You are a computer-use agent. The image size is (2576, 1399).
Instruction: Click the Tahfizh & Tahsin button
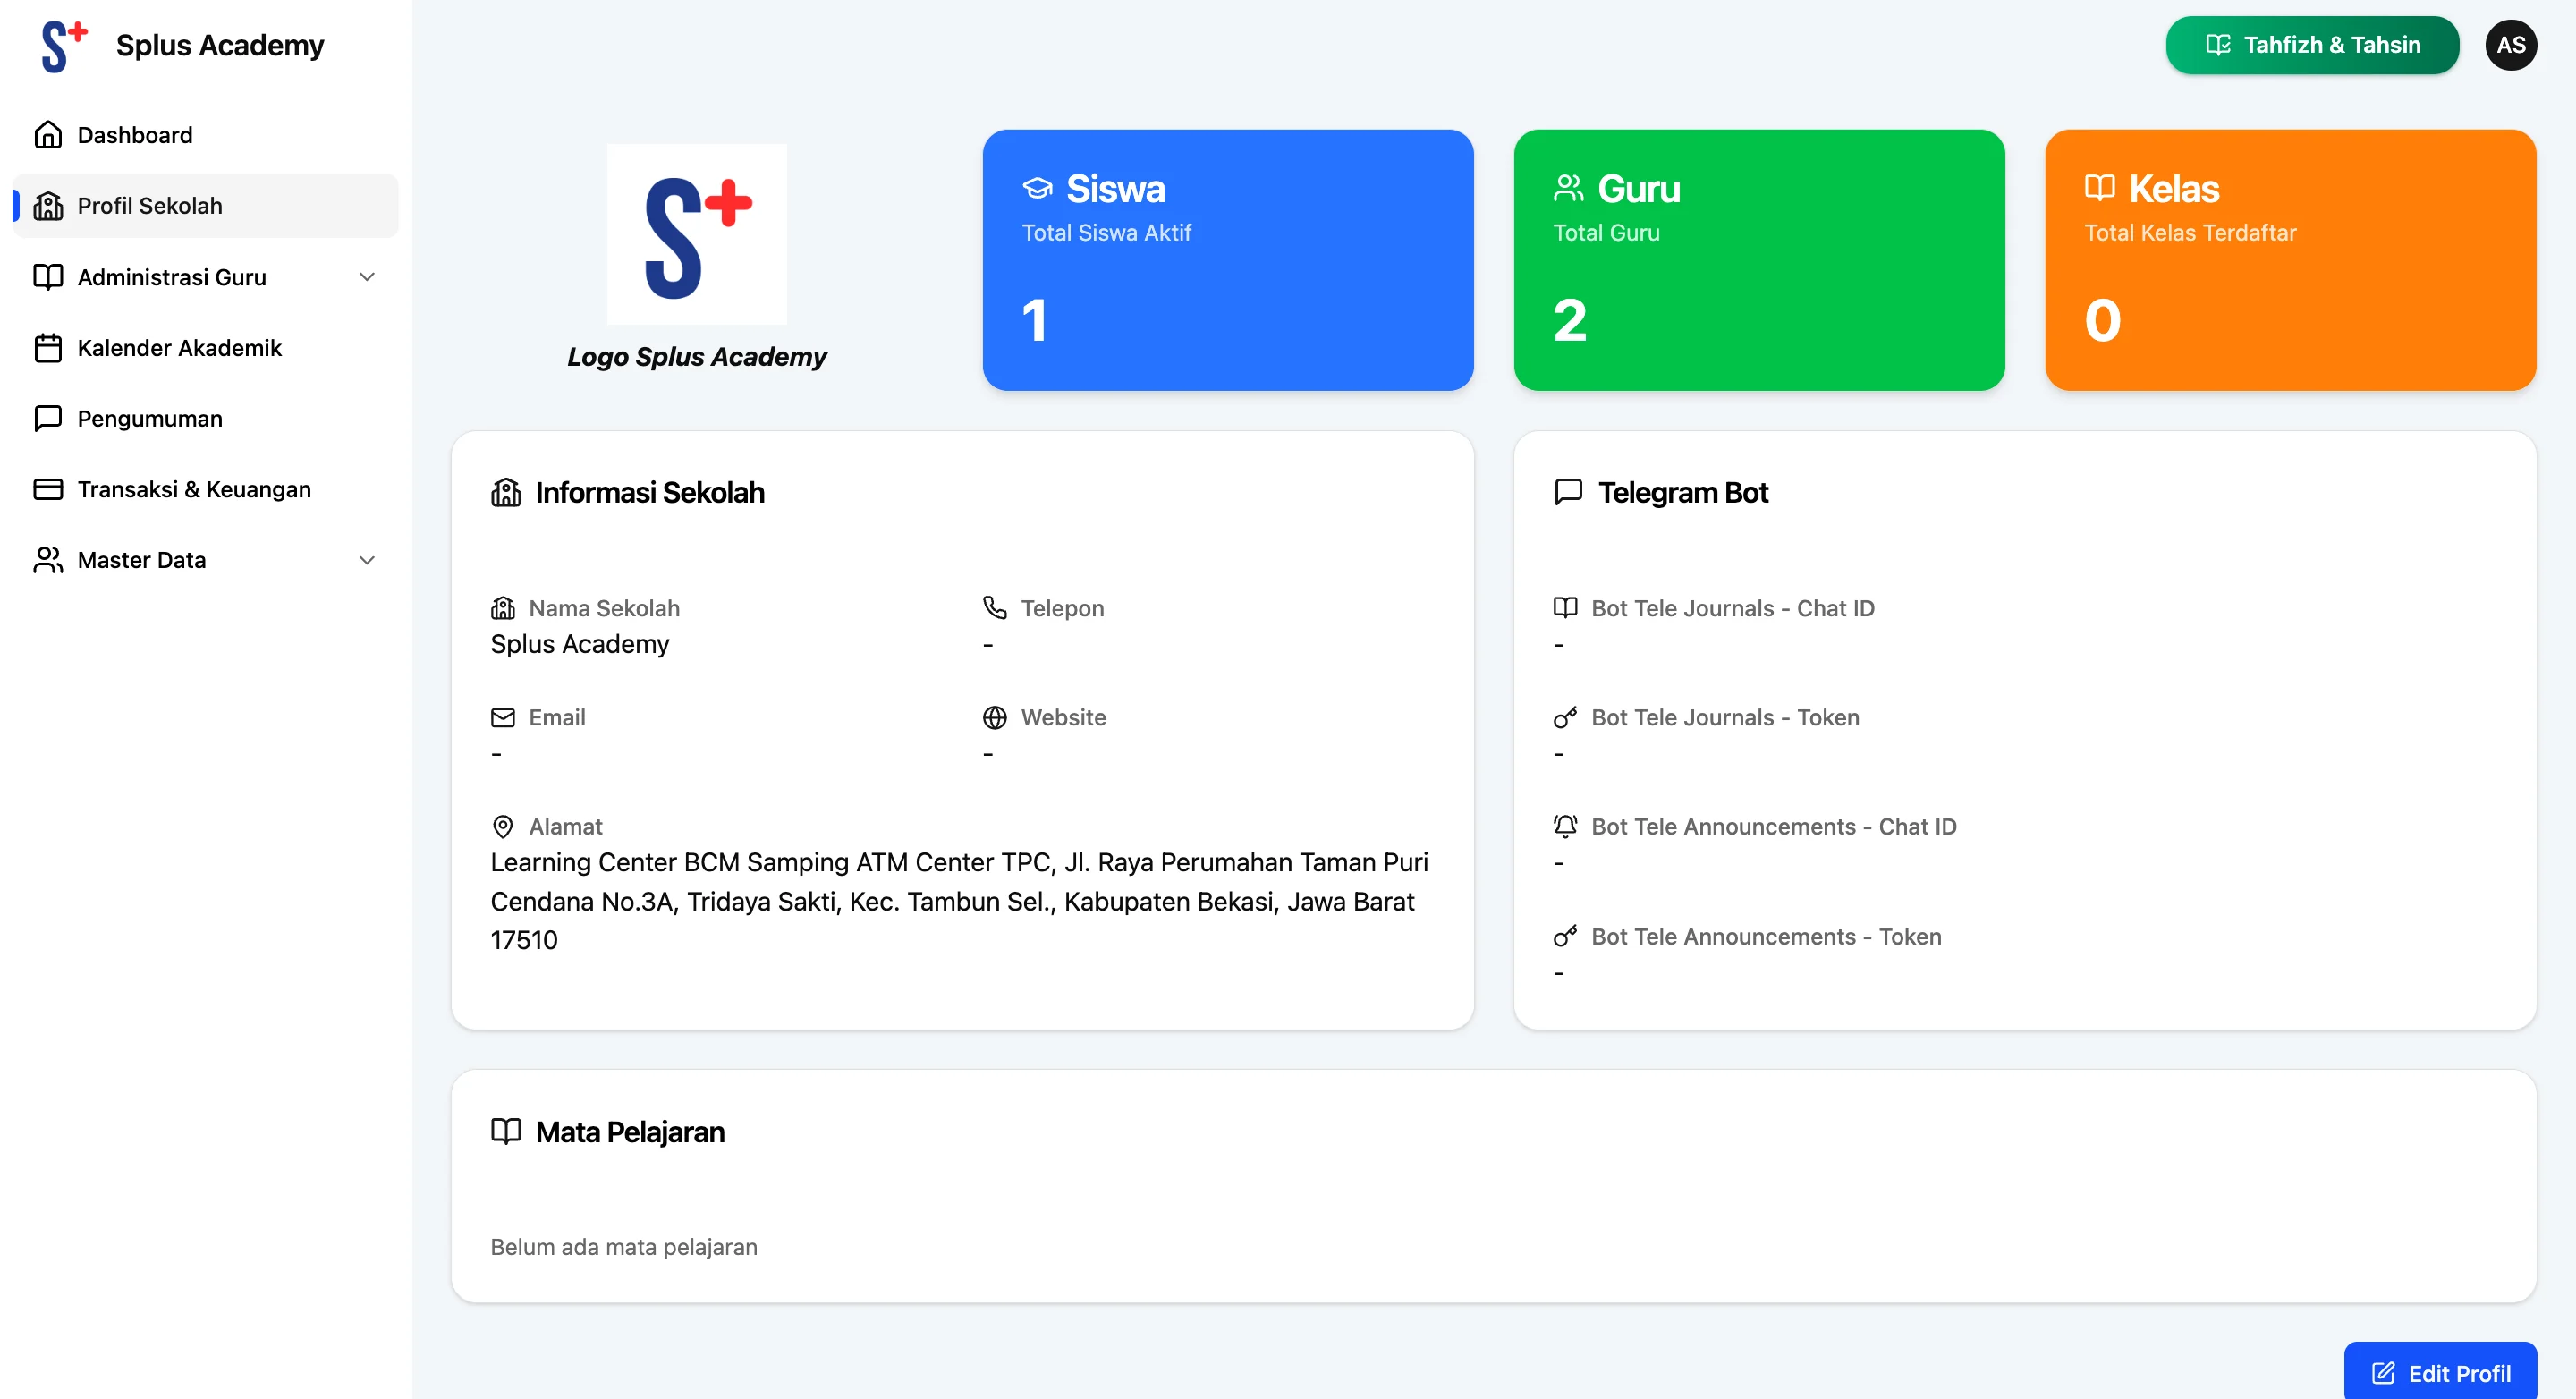2311,45
